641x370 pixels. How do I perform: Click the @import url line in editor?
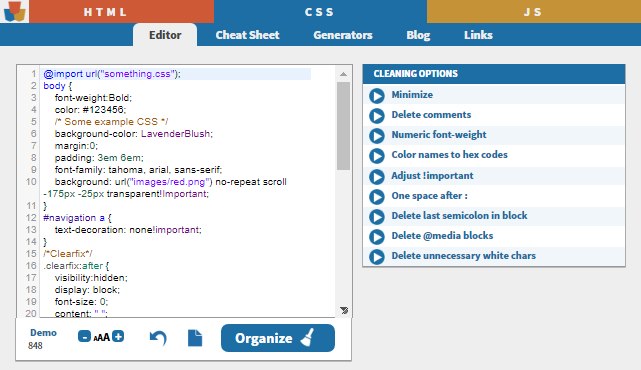(112, 74)
